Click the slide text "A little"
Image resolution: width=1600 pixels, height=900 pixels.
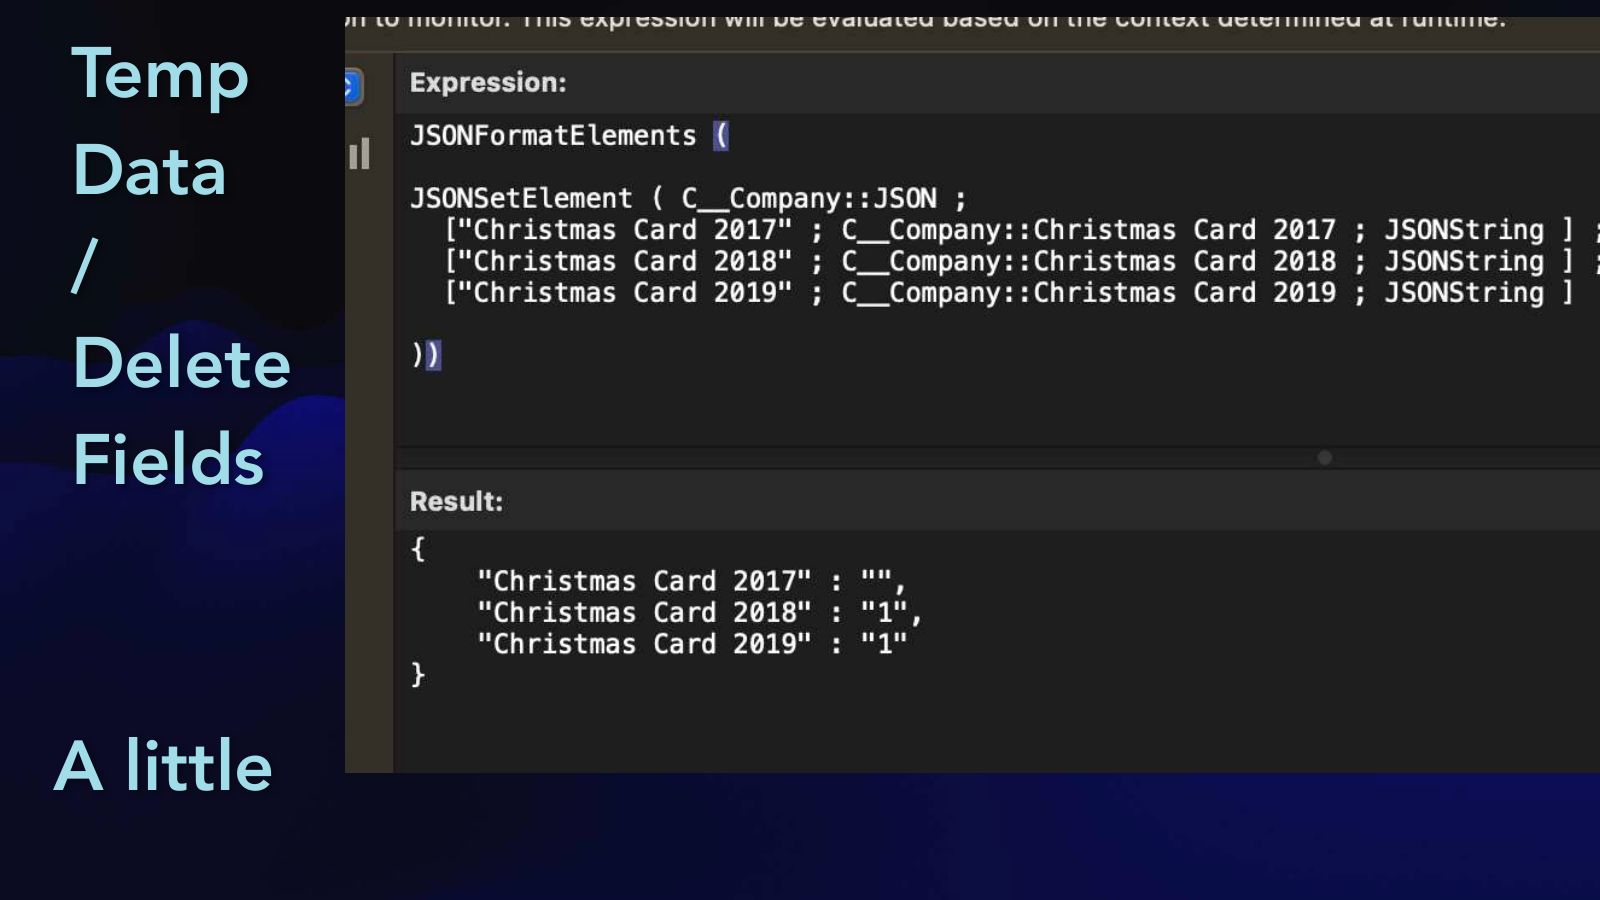[163, 766]
